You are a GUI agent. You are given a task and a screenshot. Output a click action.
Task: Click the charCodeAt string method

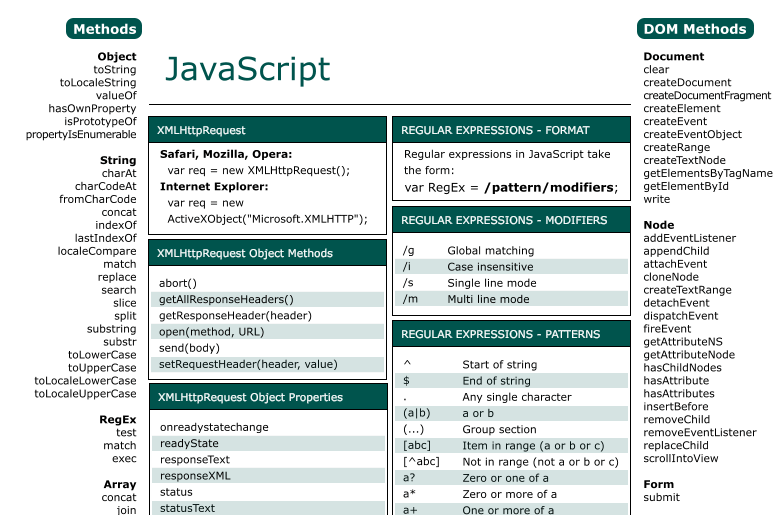[105, 186]
